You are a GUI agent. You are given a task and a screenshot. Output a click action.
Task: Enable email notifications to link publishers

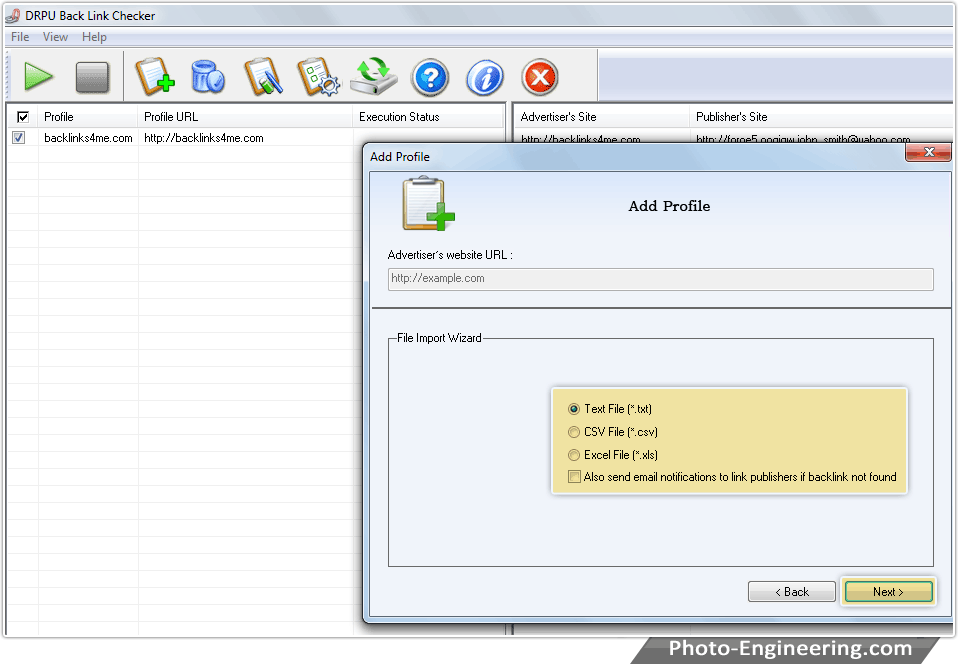(732, 477)
